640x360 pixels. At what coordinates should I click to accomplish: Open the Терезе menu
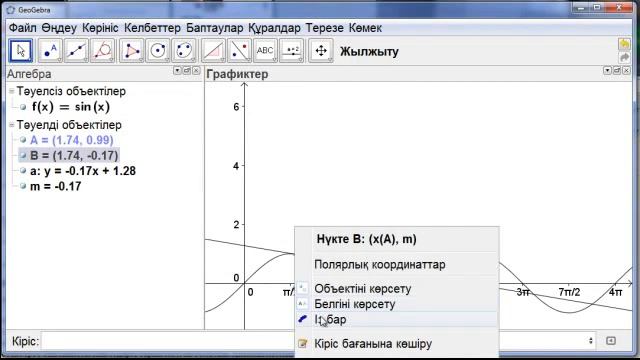tap(325, 28)
